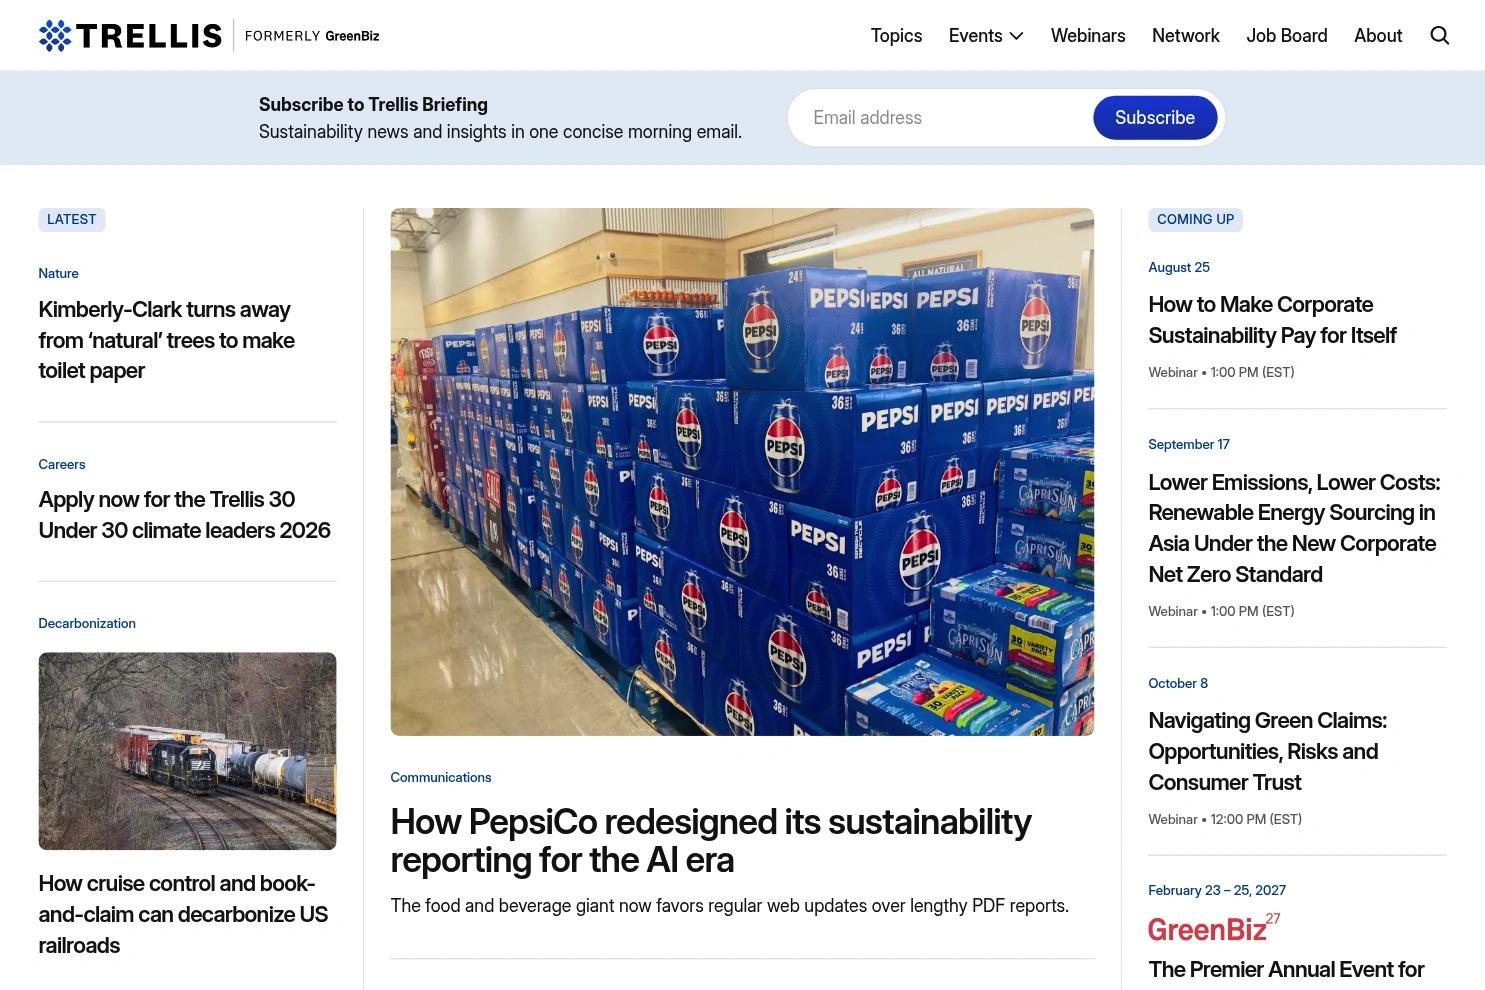Open the Topics menu item
This screenshot has width=1485, height=990.
[896, 36]
